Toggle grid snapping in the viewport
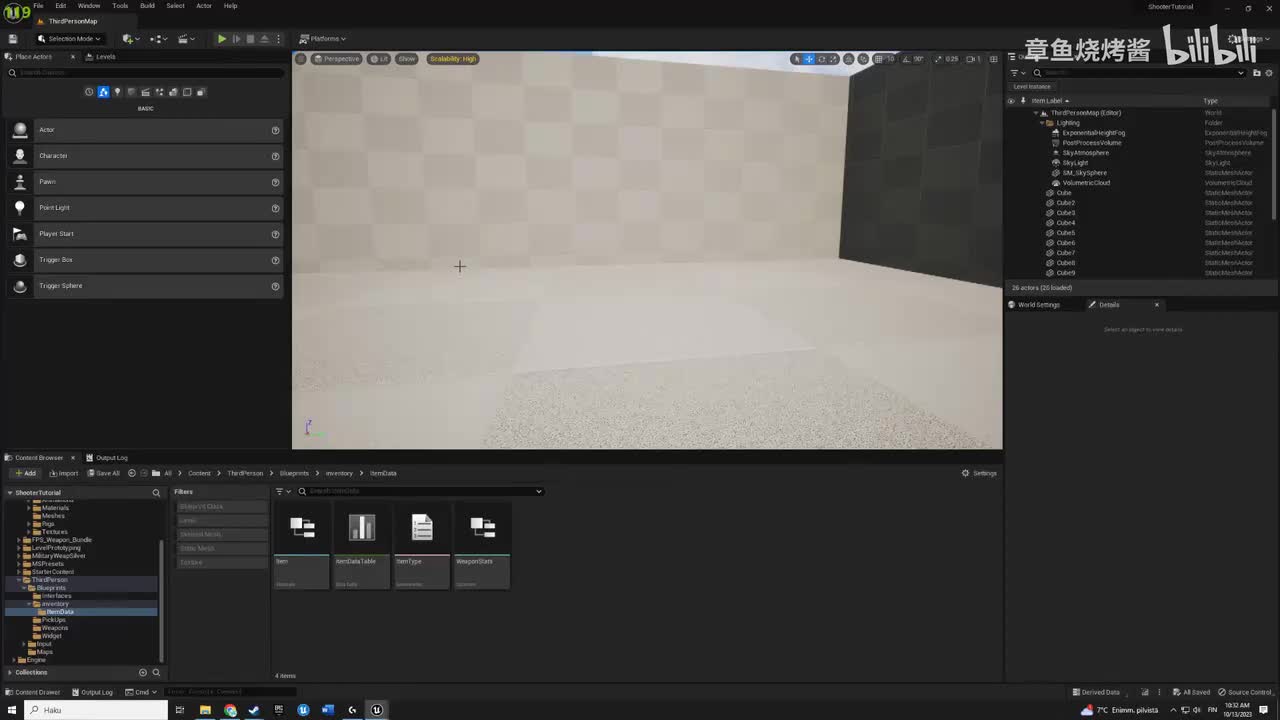 pos(877,59)
